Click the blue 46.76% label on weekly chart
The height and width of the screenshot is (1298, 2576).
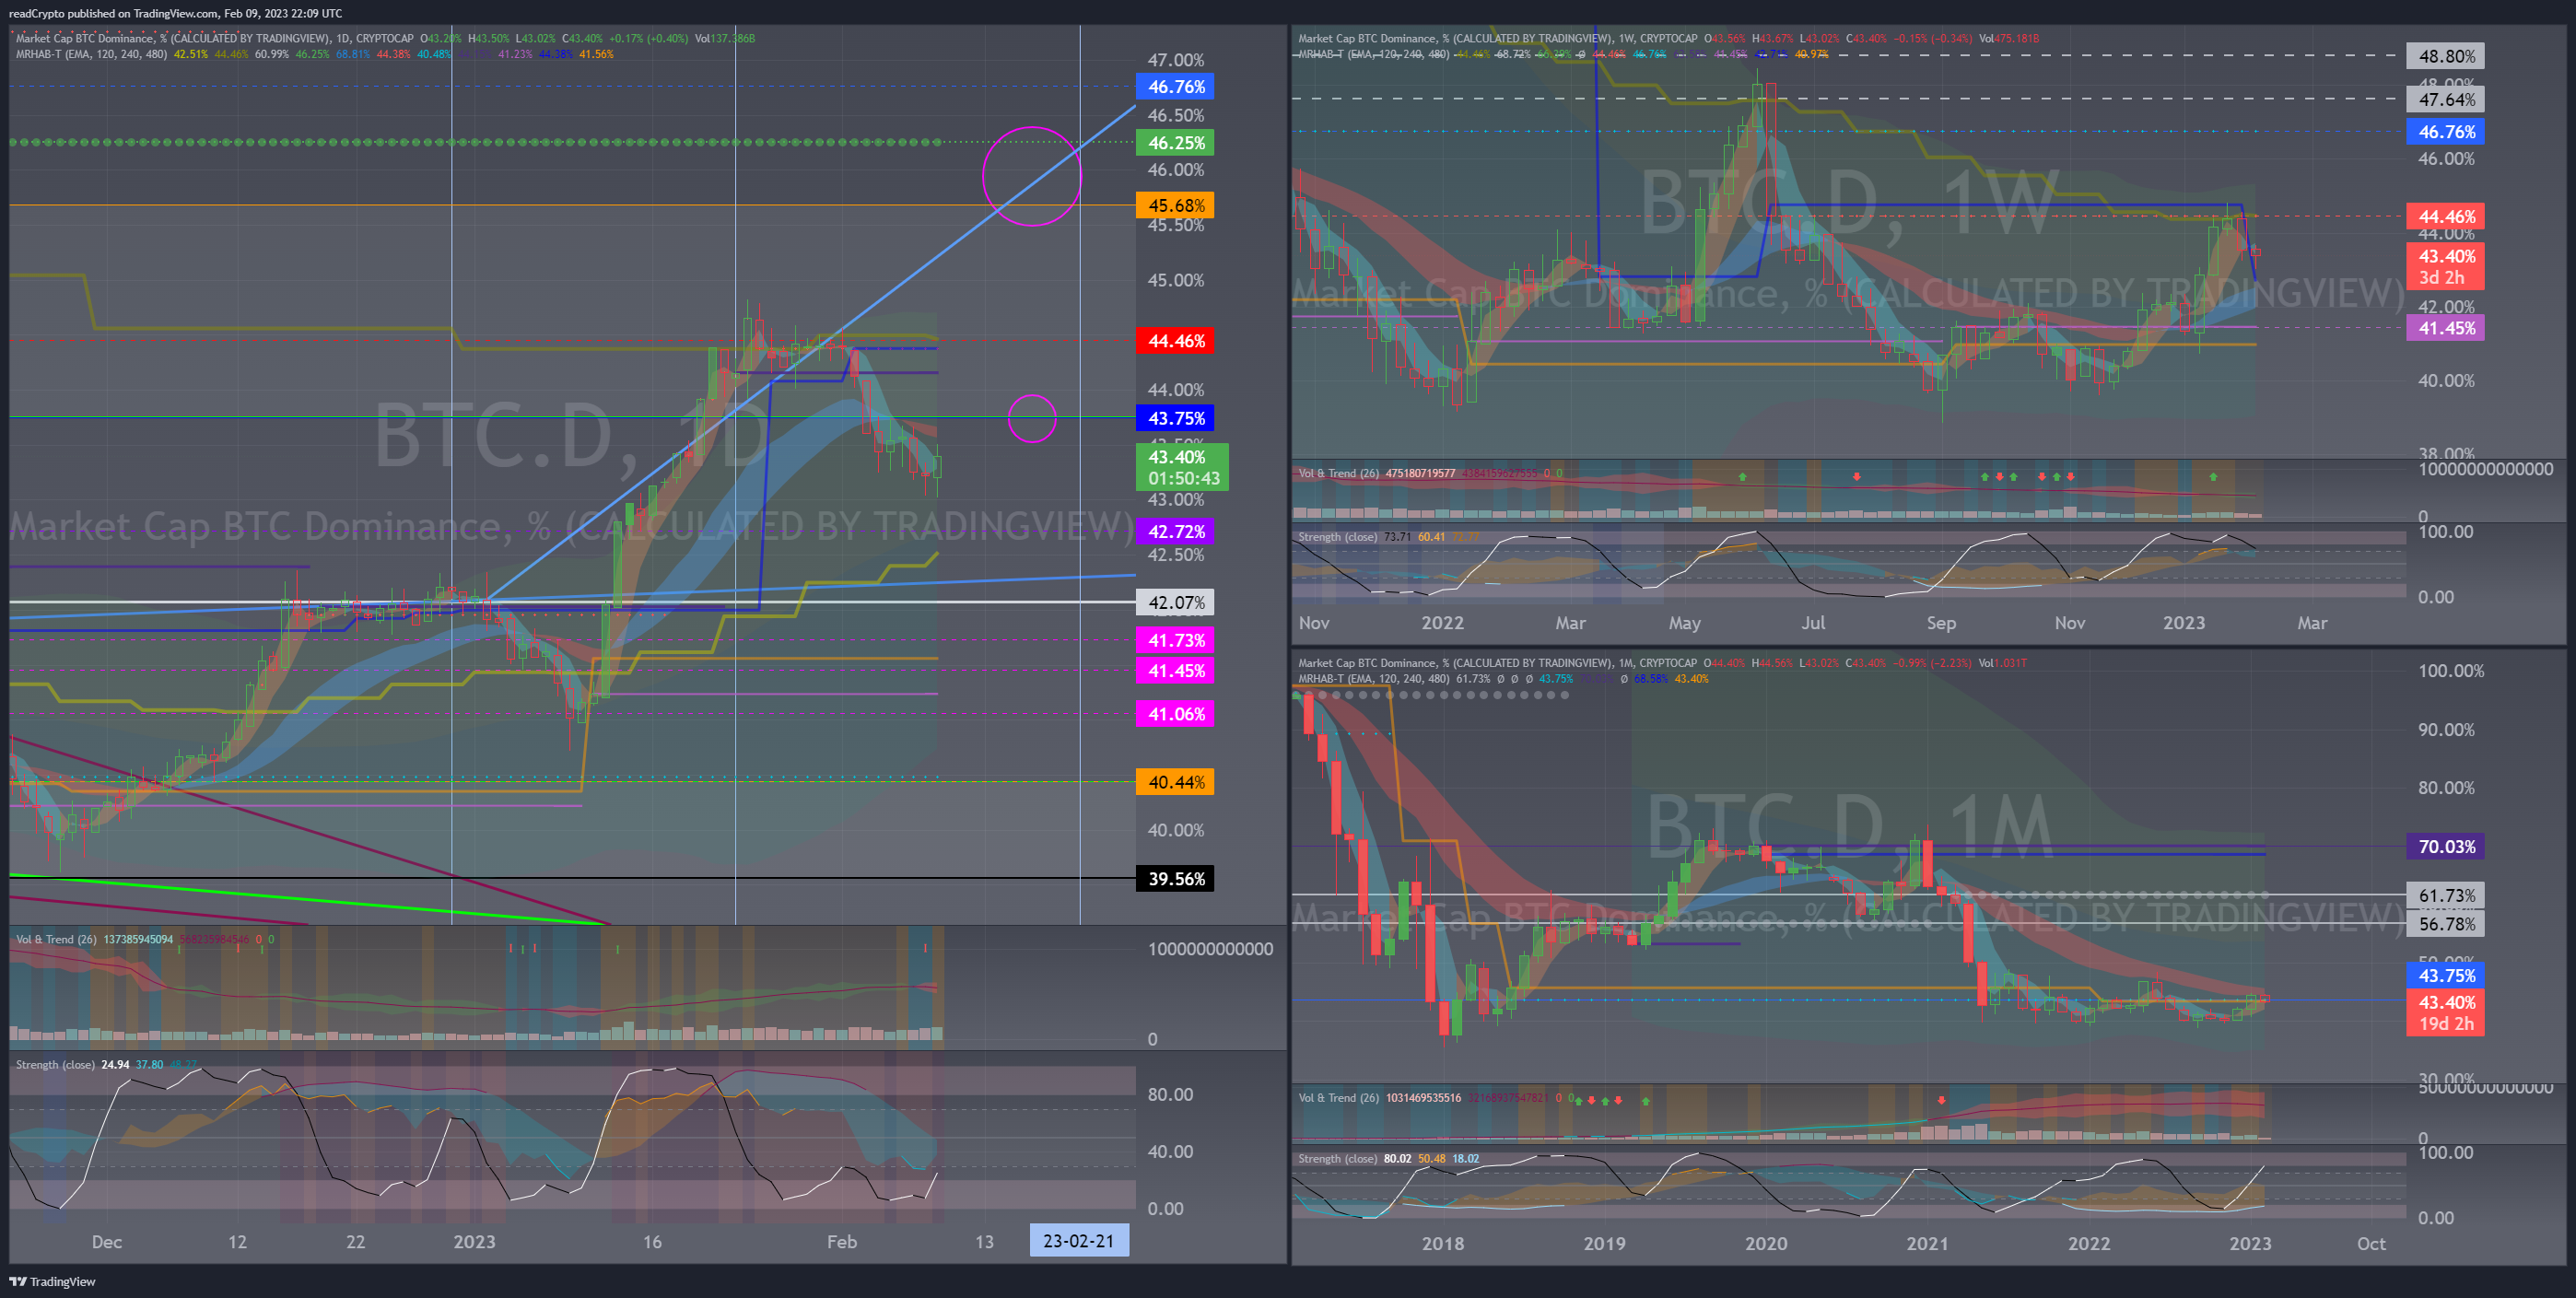(2445, 131)
